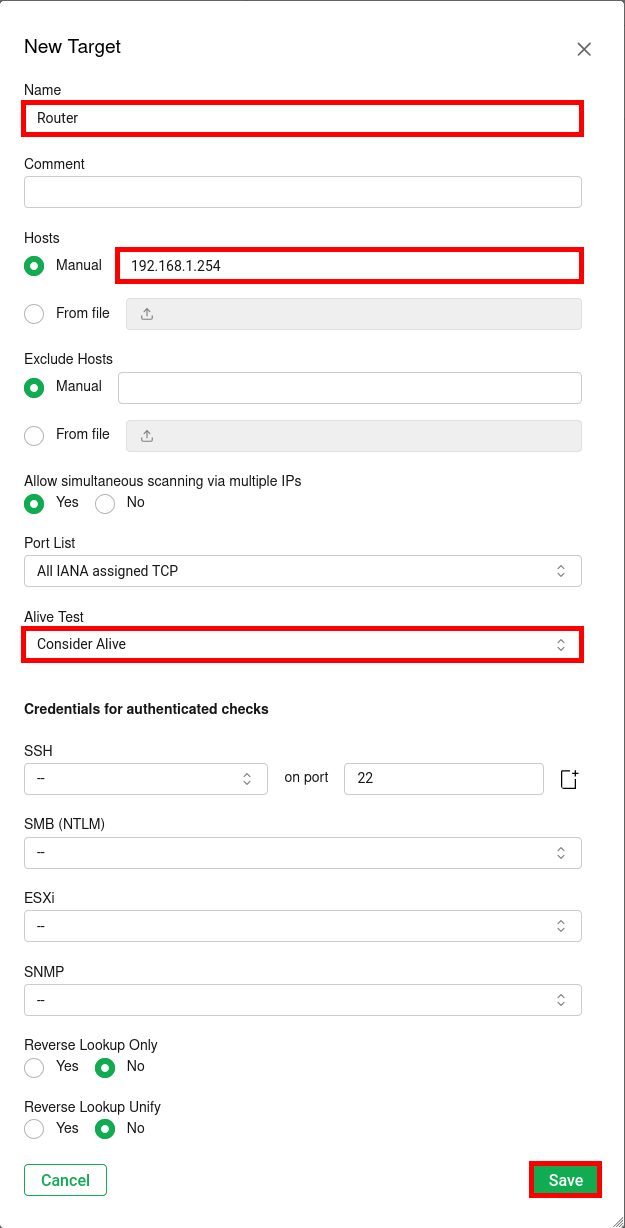Image resolution: width=625 pixels, height=1228 pixels.
Task: Click the SSH port field showing 22
Action: 443,778
